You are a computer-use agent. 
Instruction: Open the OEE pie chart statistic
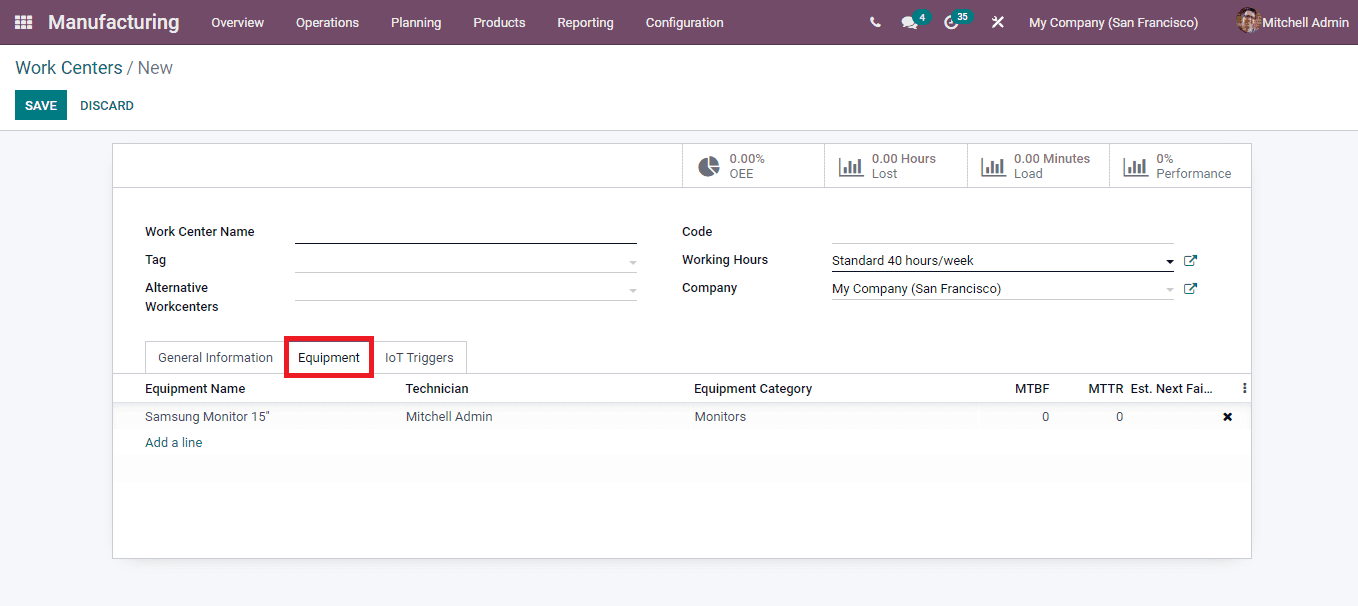752,164
